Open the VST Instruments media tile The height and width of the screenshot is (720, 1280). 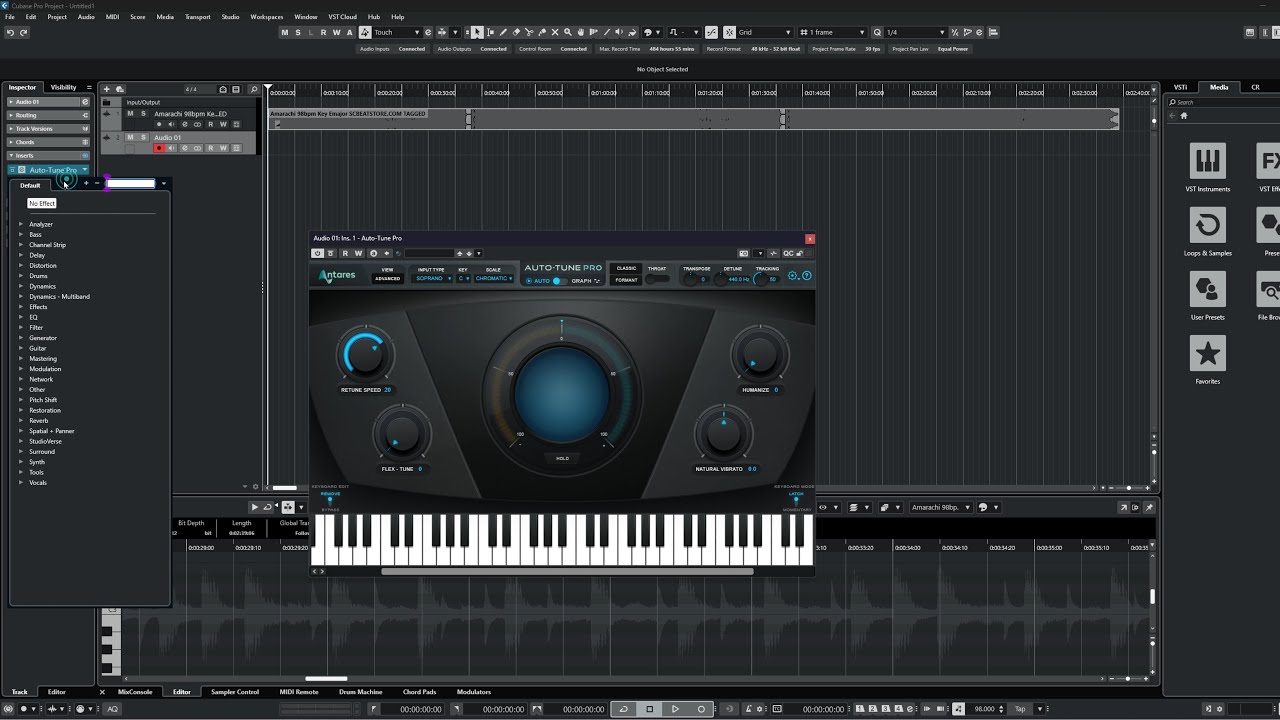1207,161
